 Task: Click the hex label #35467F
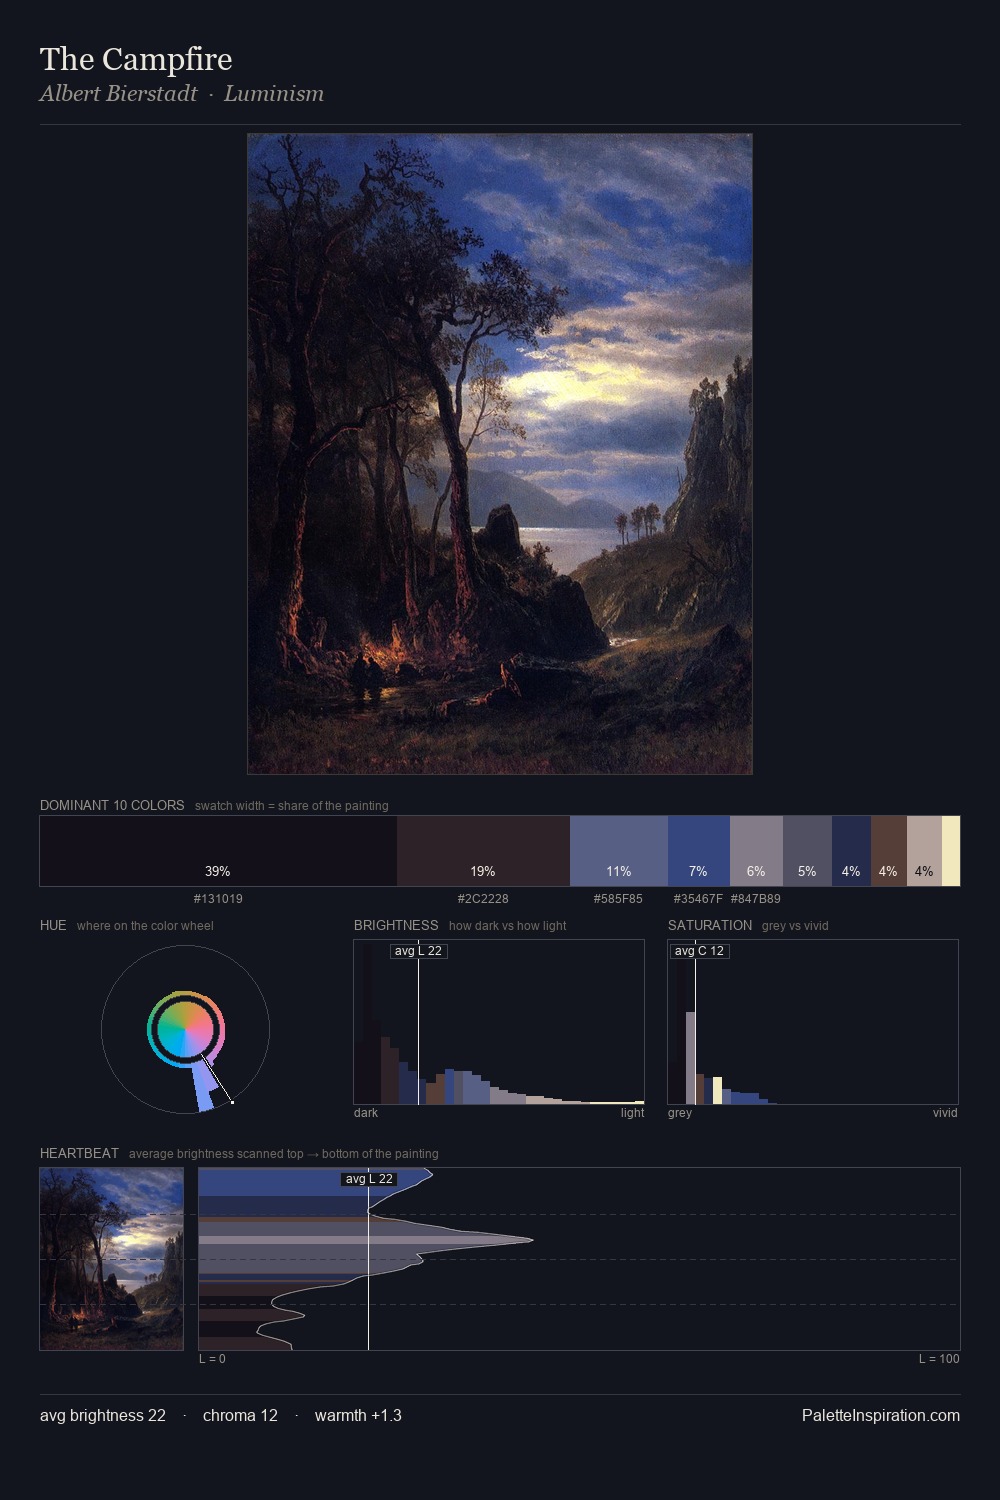pos(698,899)
